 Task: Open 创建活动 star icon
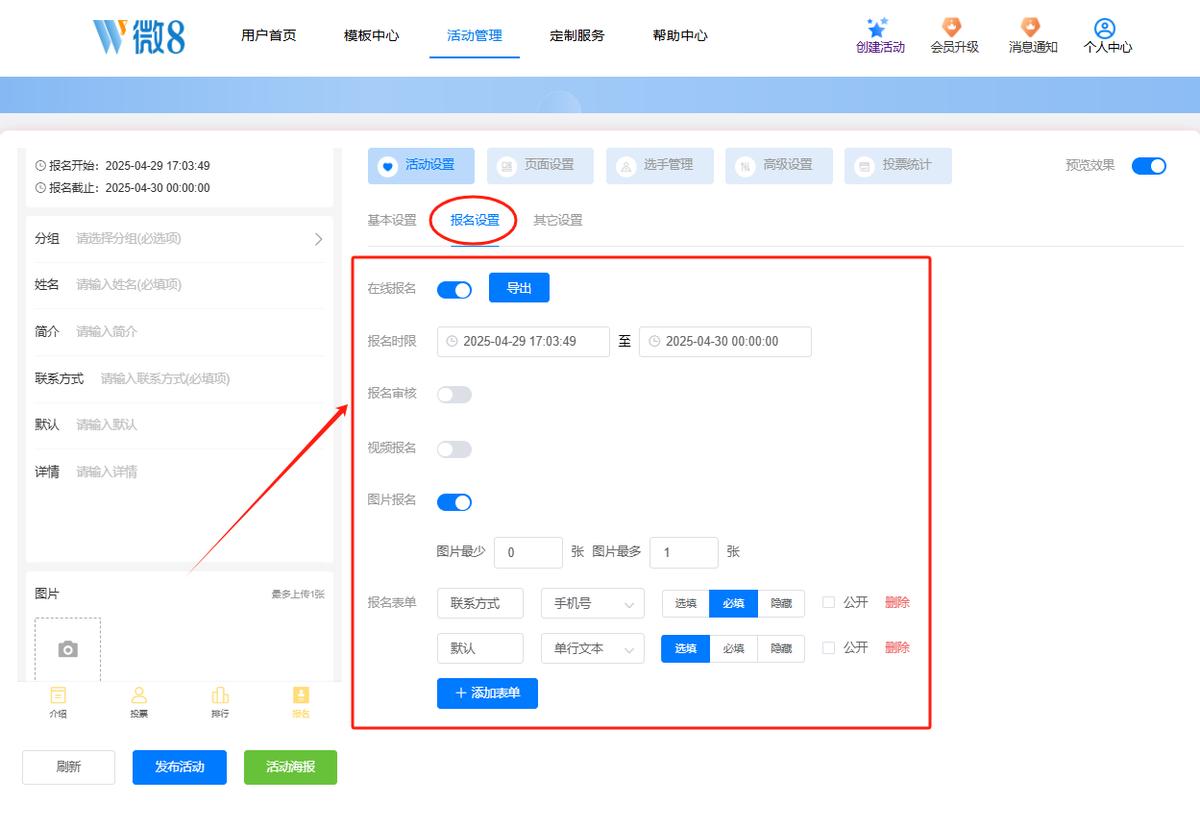pyautogui.click(x=878, y=27)
